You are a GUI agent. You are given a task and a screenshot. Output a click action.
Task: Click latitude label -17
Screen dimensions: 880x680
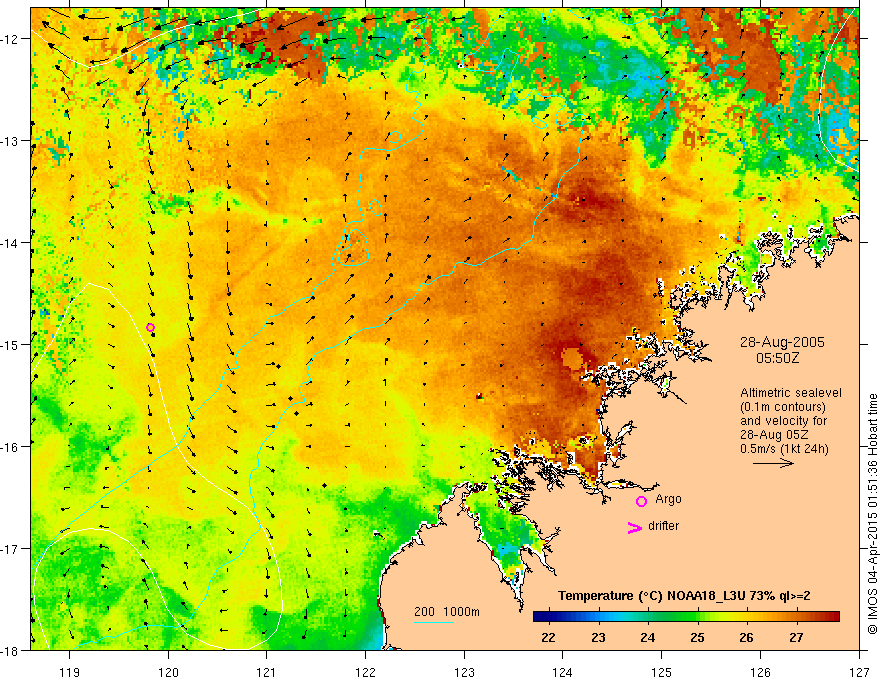pos(11,548)
